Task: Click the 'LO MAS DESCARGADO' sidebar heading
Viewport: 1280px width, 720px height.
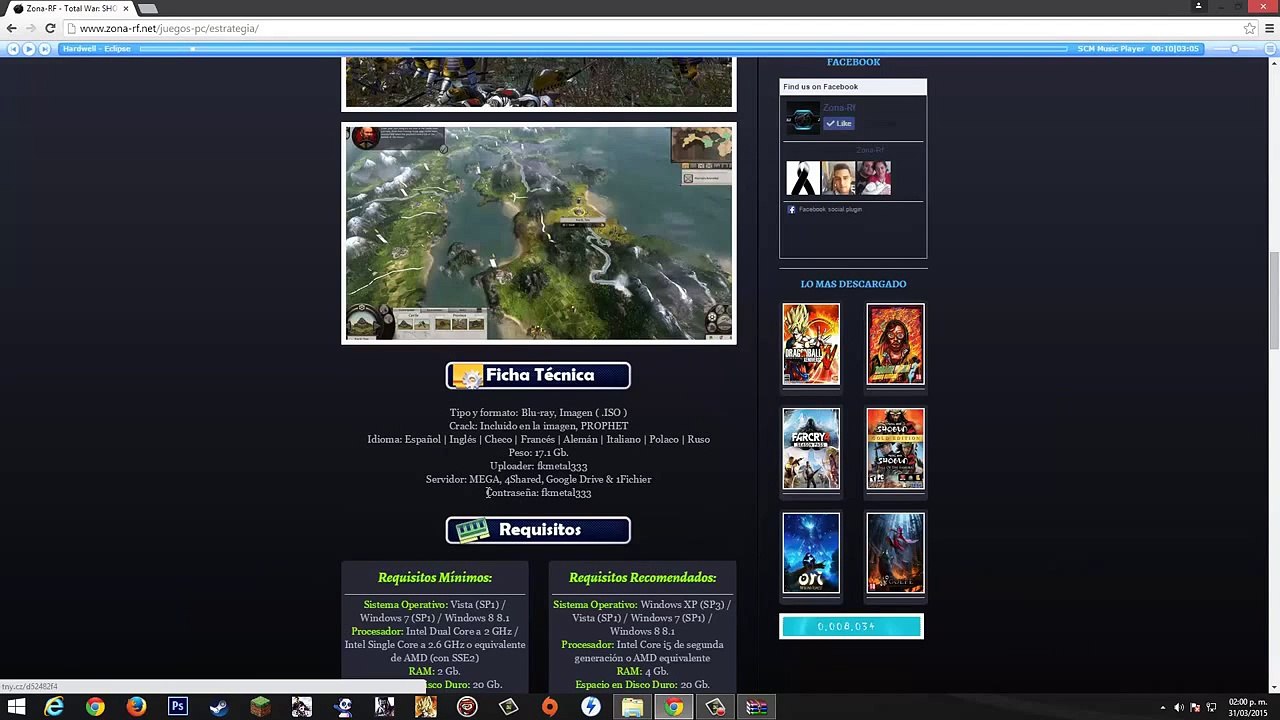Action: [853, 284]
